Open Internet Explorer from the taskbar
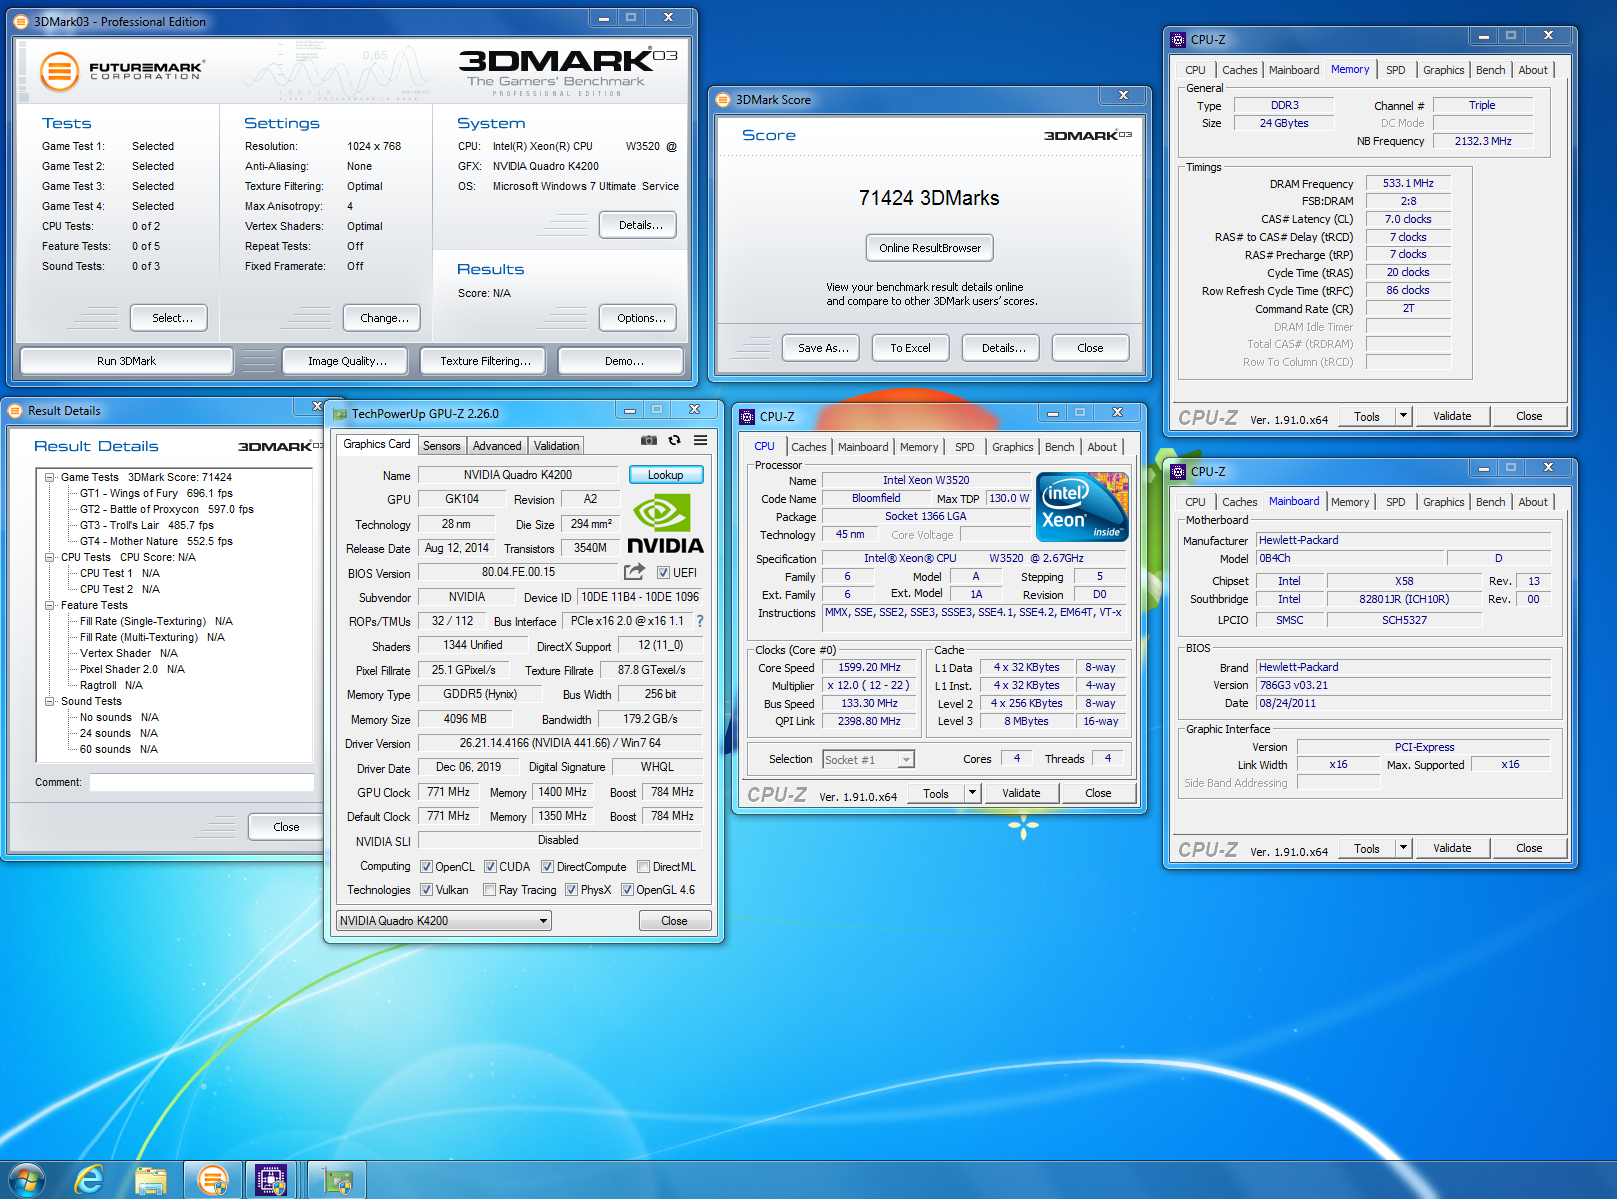The image size is (1617, 1199). click(89, 1180)
